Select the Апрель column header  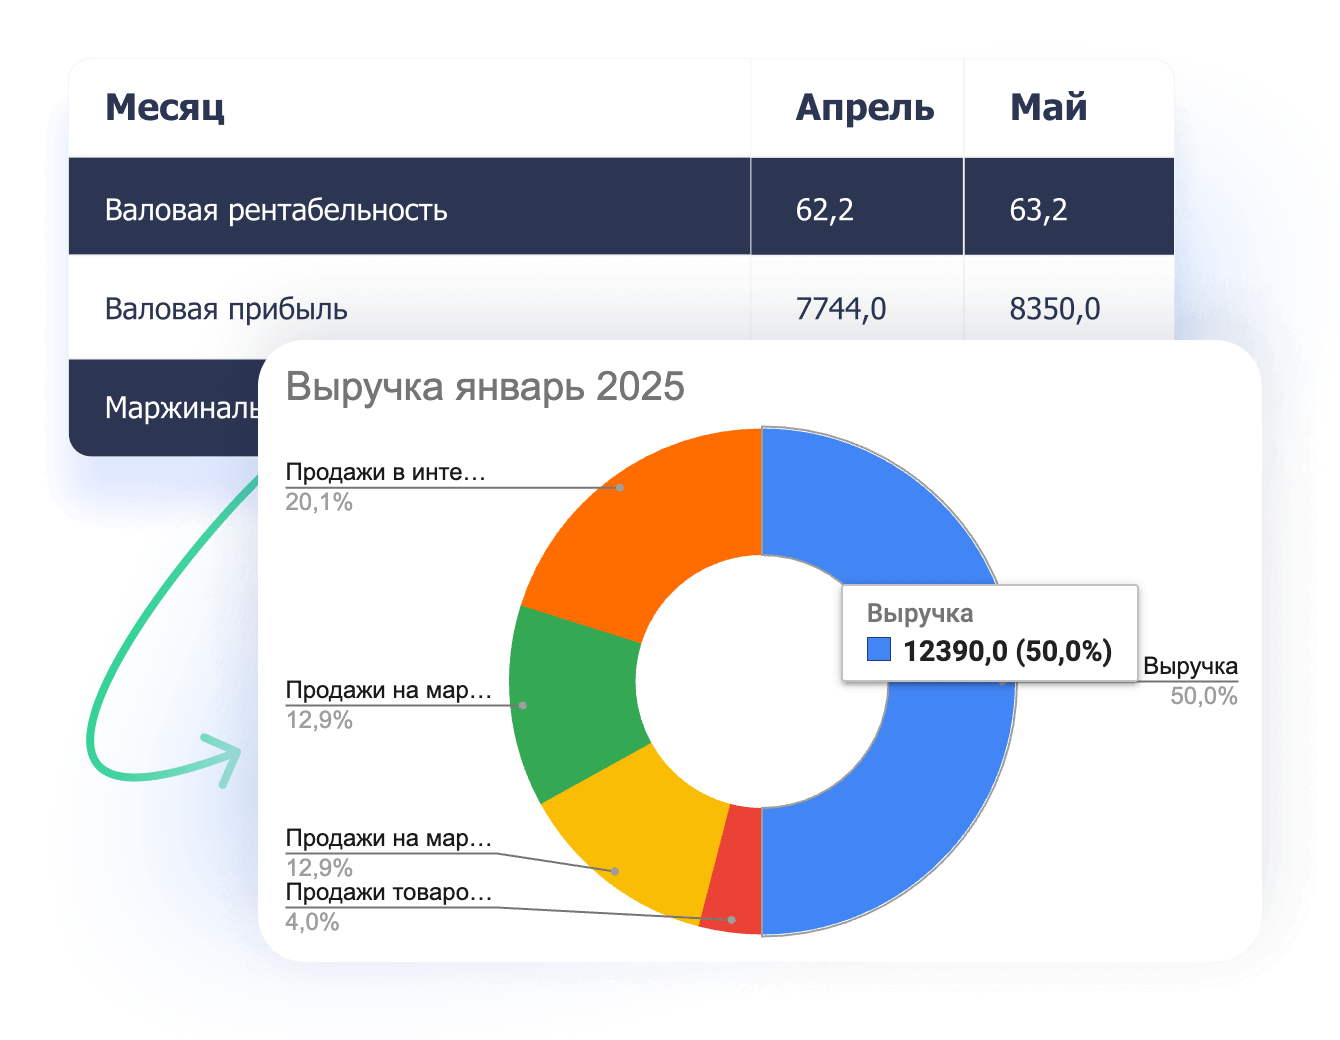point(864,107)
